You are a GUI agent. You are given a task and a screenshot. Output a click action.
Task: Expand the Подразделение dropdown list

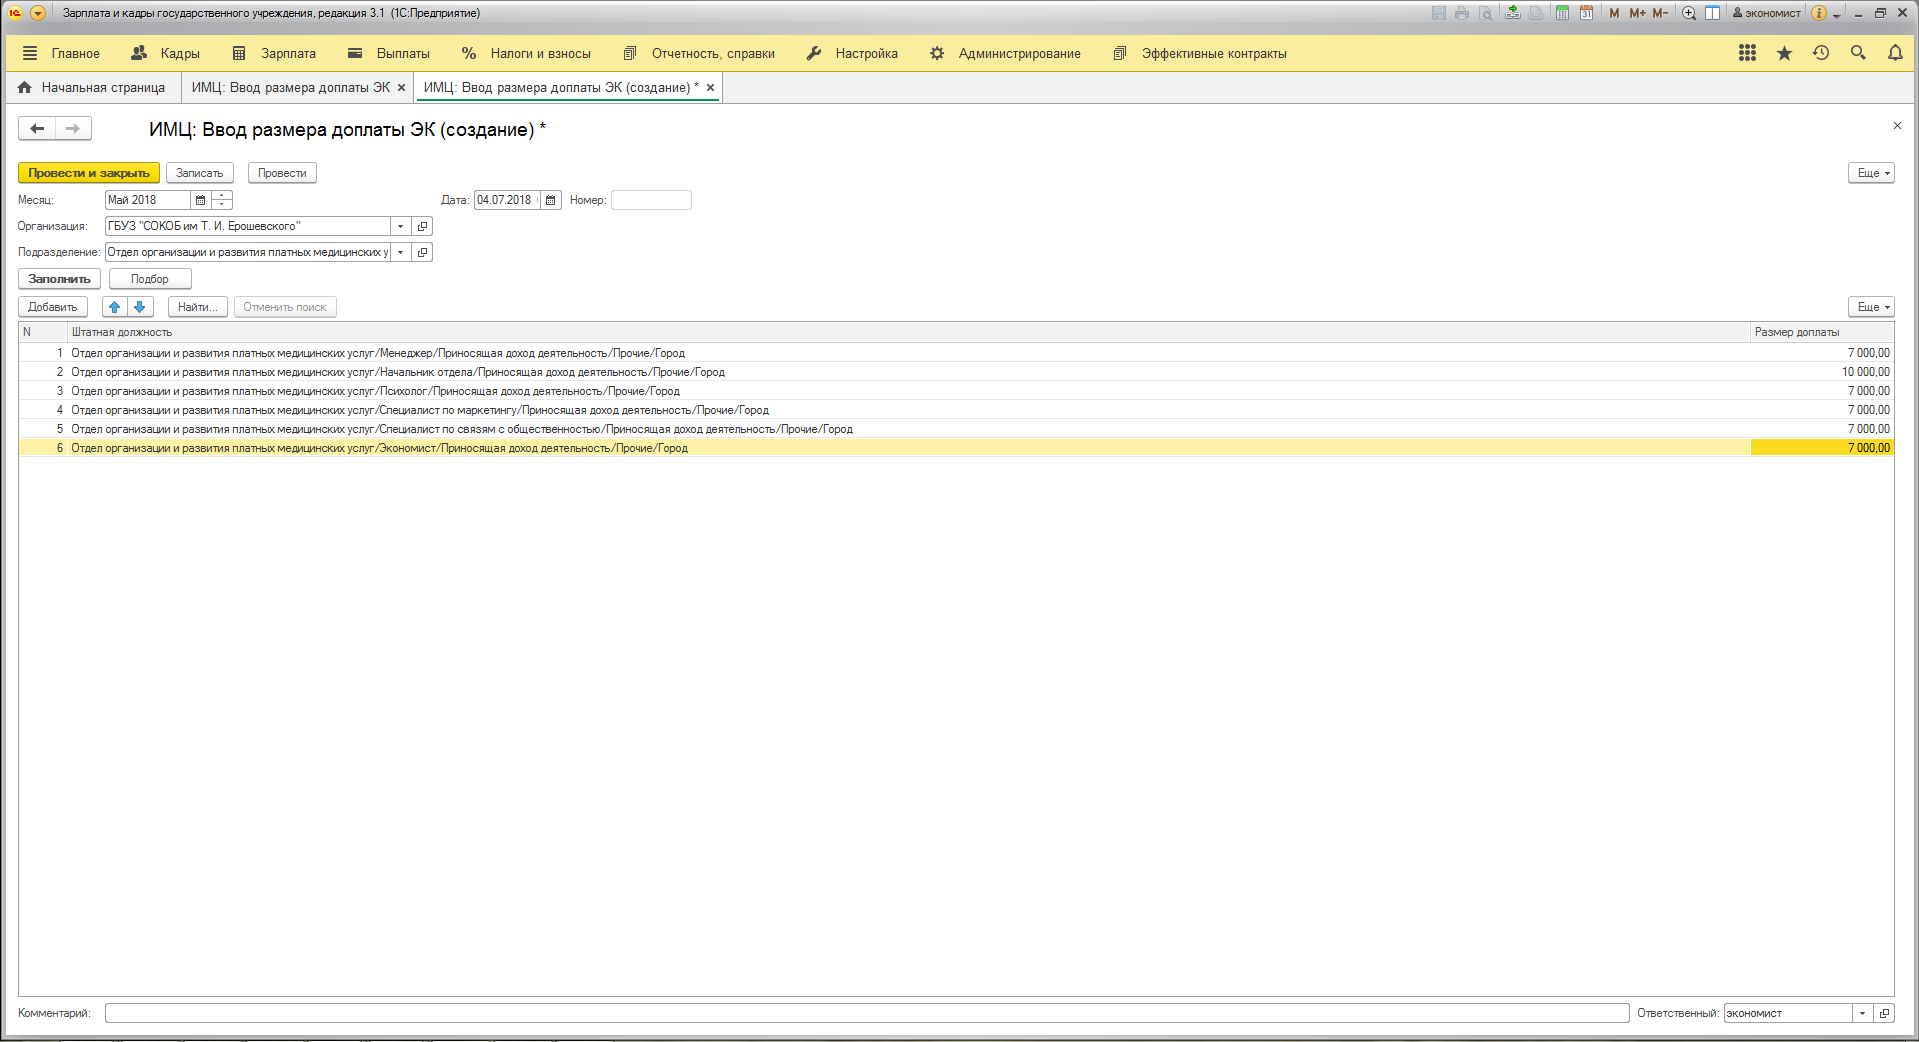click(x=401, y=252)
